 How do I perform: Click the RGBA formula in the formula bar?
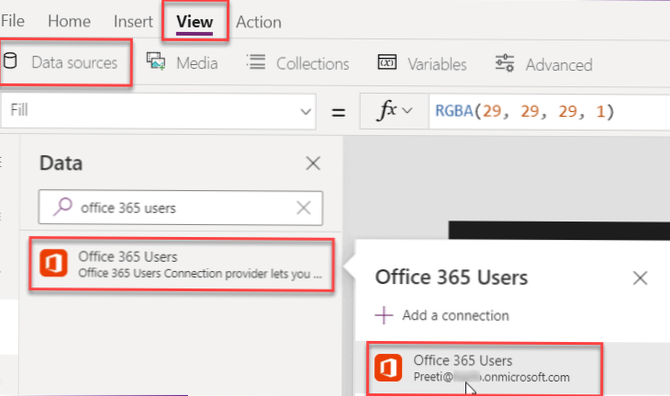524,111
